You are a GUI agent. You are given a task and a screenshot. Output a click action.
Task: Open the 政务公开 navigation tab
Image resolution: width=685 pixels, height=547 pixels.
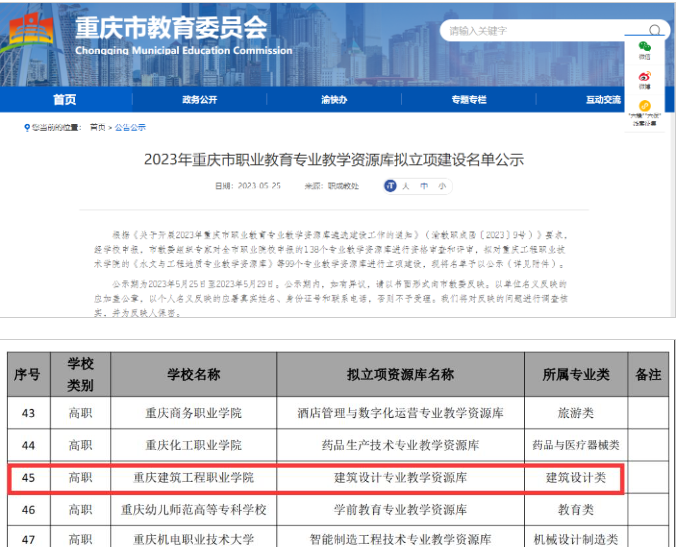(200, 100)
